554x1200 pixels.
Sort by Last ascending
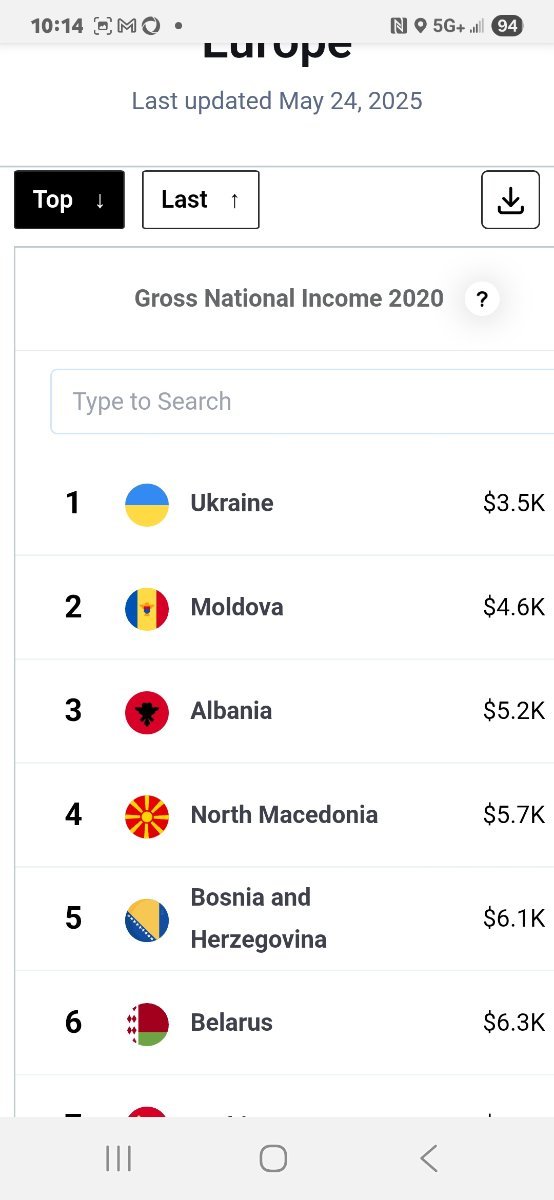(x=201, y=199)
